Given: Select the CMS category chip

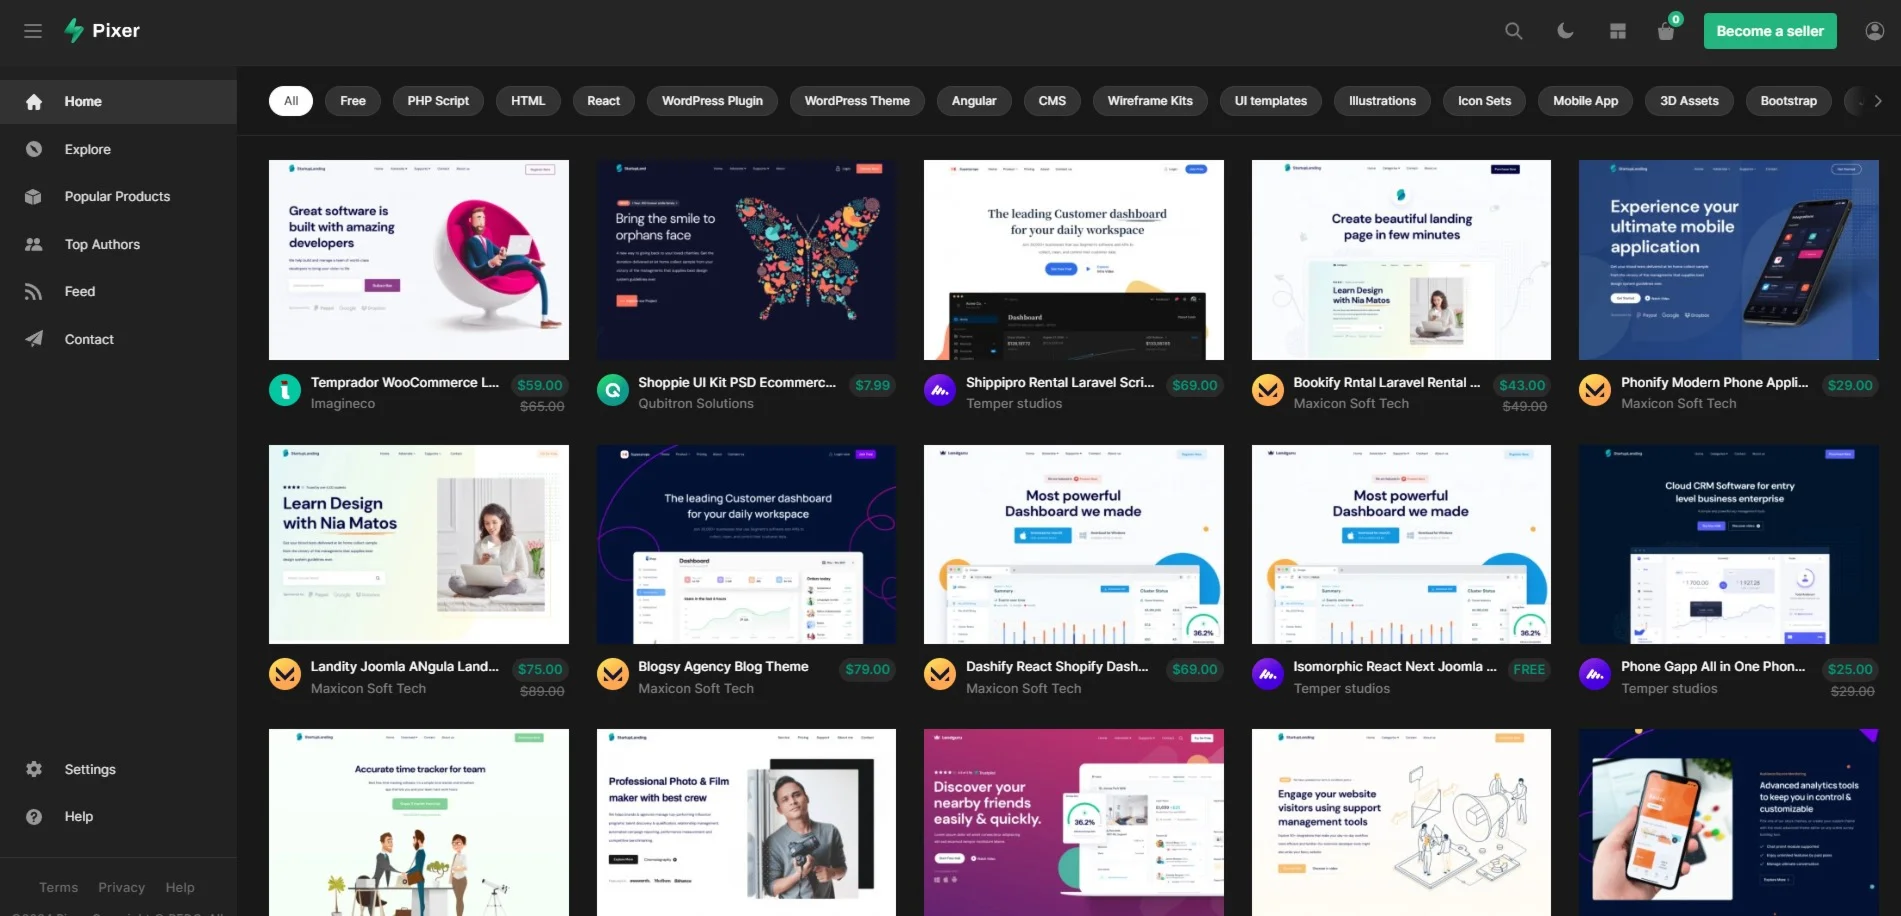Looking at the screenshot, I should tap(1052, 101).
